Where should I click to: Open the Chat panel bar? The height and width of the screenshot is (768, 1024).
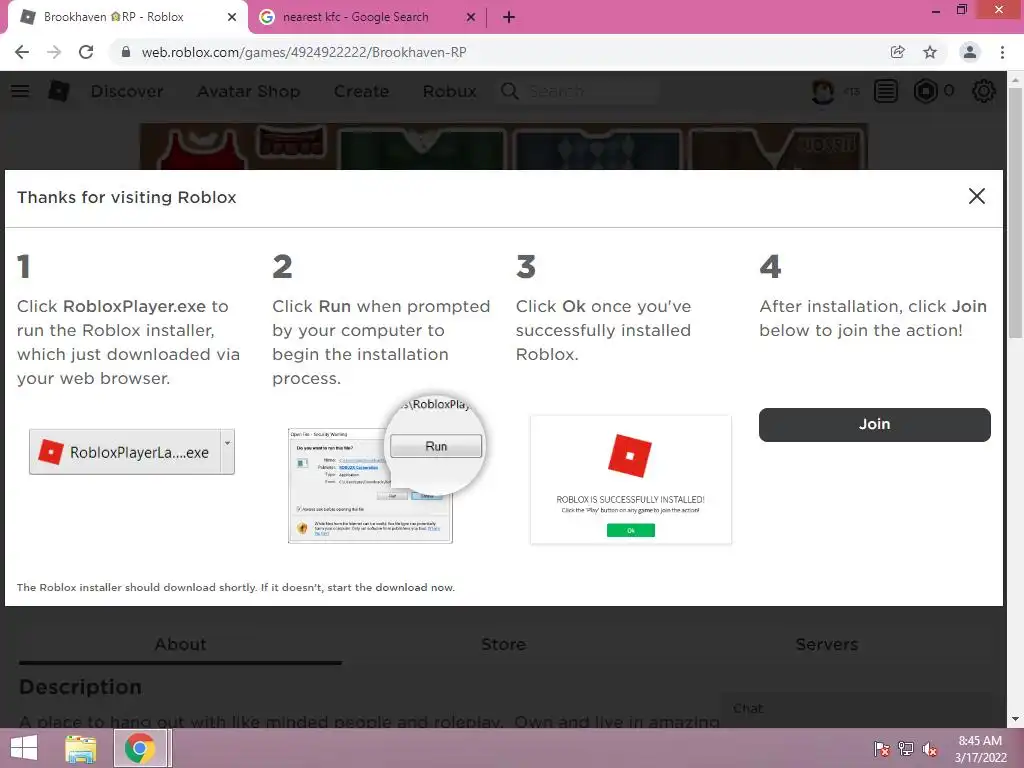pos(856,709)
